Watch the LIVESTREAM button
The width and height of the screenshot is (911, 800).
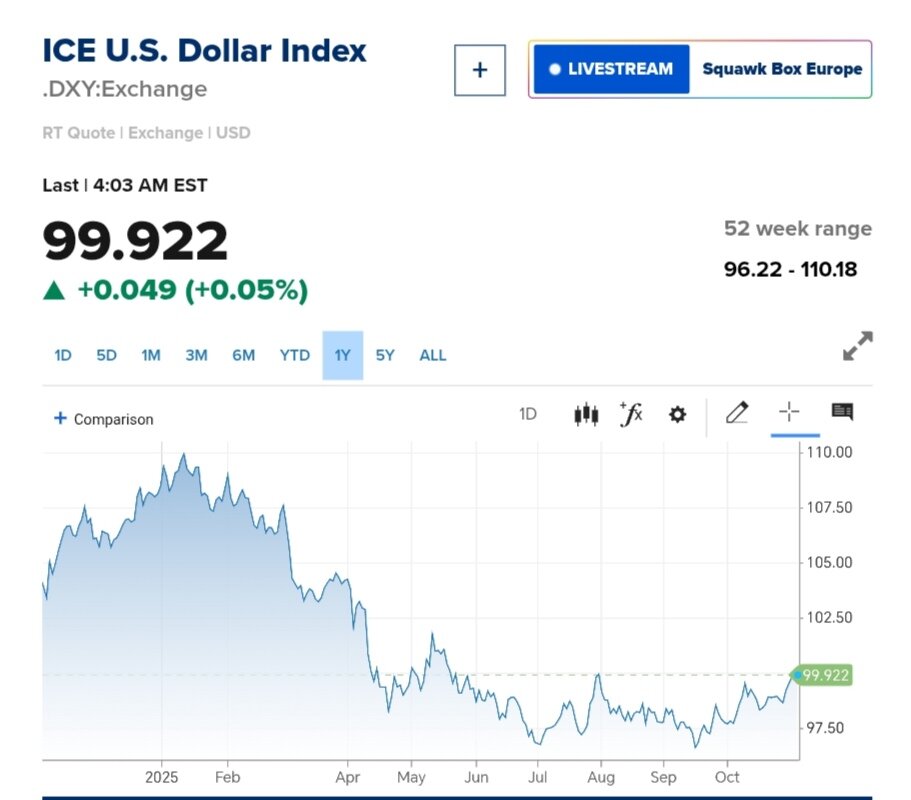click(611, 69)
